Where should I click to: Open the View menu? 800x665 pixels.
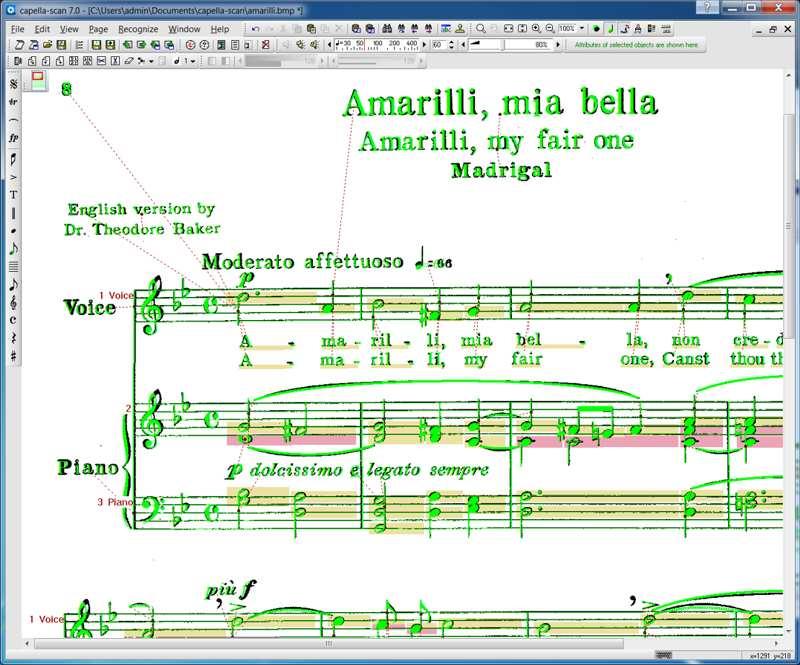(69, 29)
